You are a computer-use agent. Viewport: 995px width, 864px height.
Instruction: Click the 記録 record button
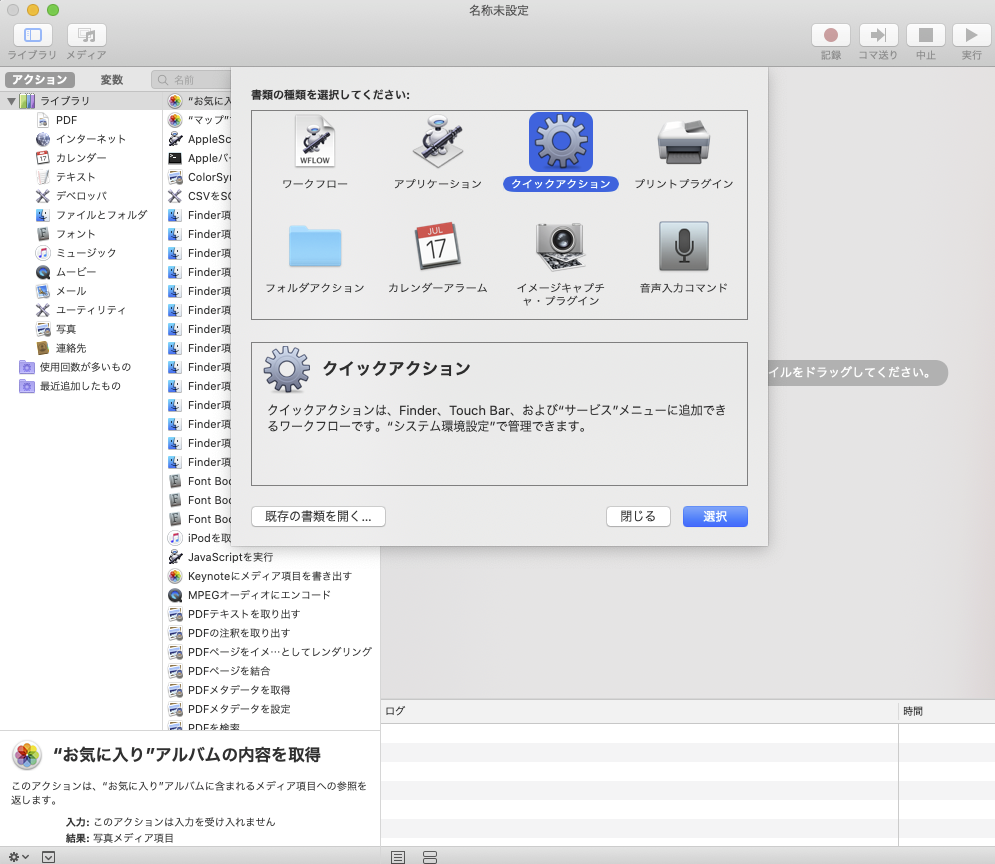click(831, 35)
